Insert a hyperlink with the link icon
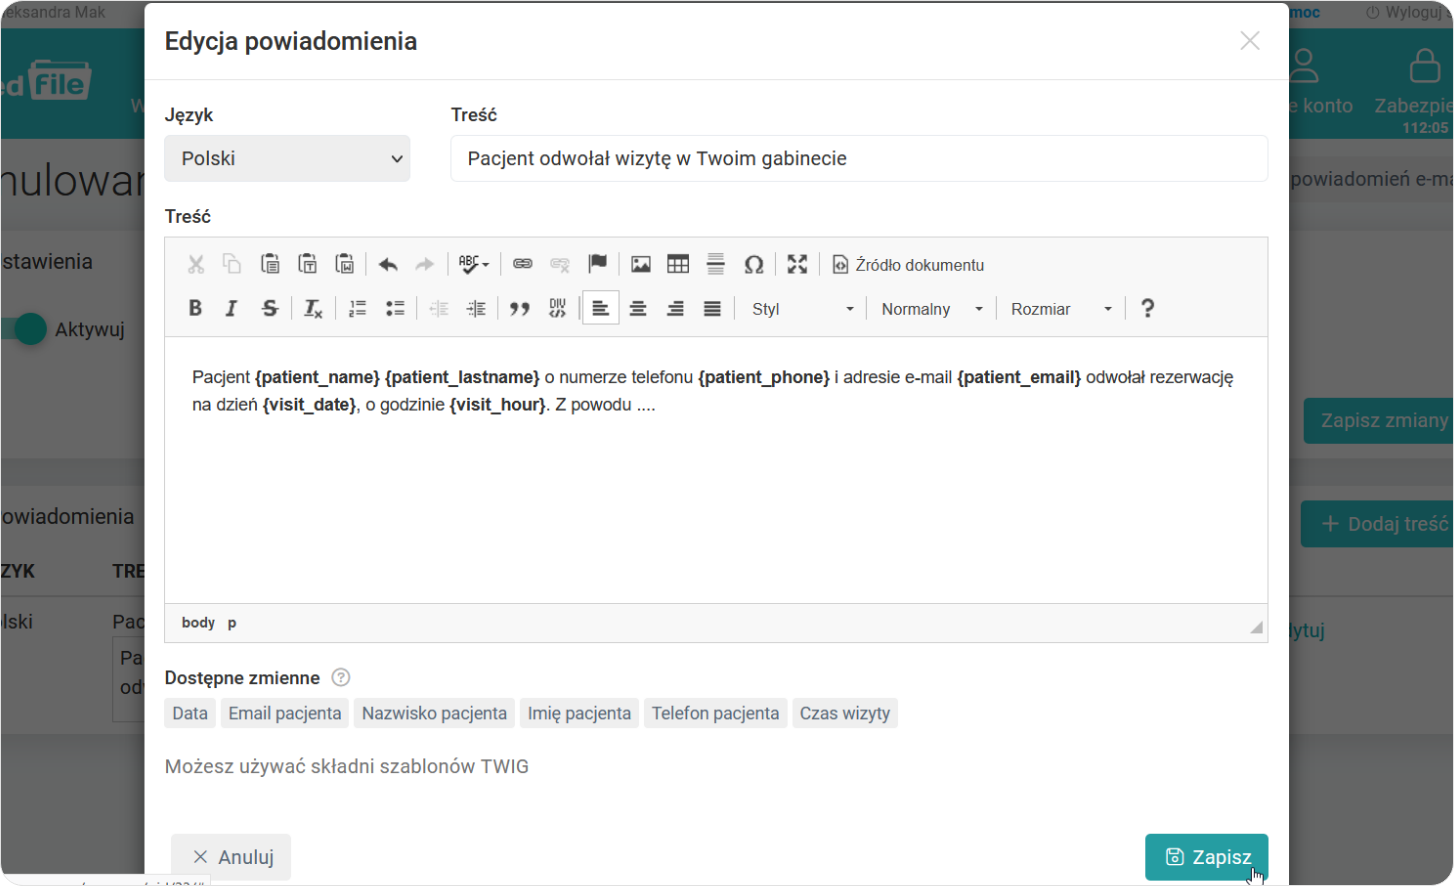This screenshot has height=886, width=1454. [x=523, y=264]
